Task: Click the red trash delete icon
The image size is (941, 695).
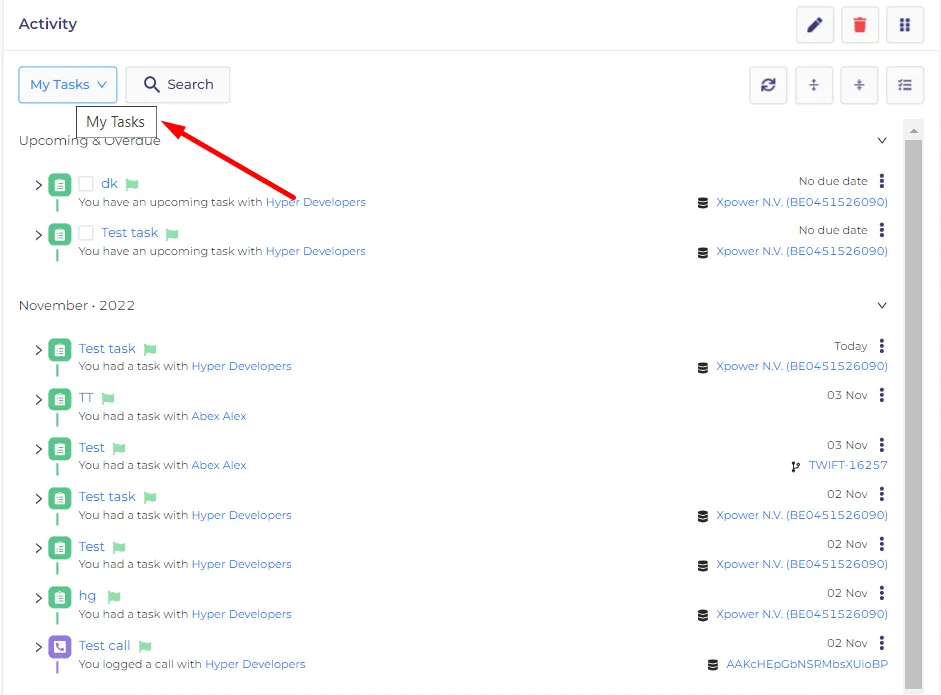Action: [x=859, y=25]
